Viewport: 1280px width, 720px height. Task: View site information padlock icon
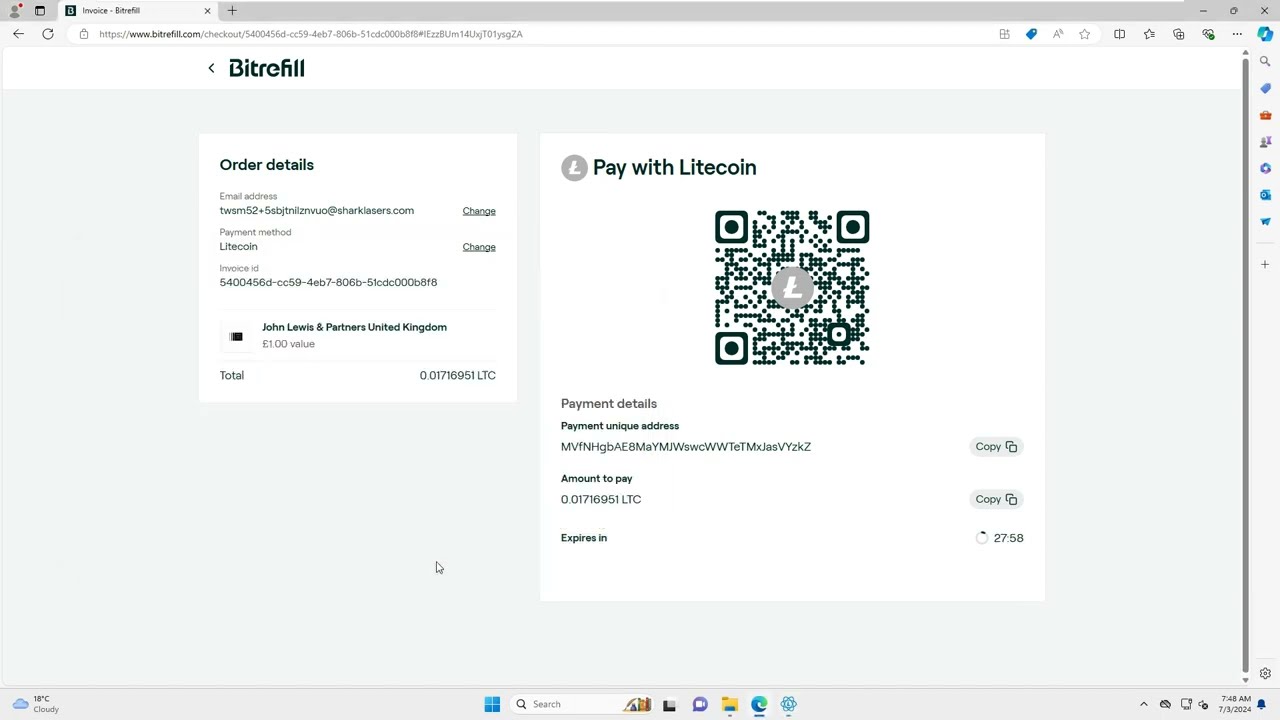pyautogui.click(x=84, y=34)
